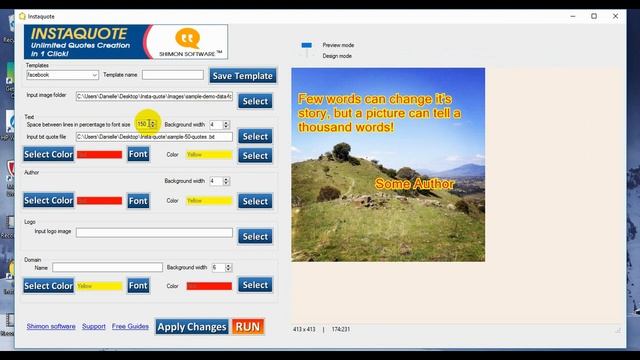Focus the Input txt quote file path field
This screenshot has height=360, width=640.
coord(154,137)
